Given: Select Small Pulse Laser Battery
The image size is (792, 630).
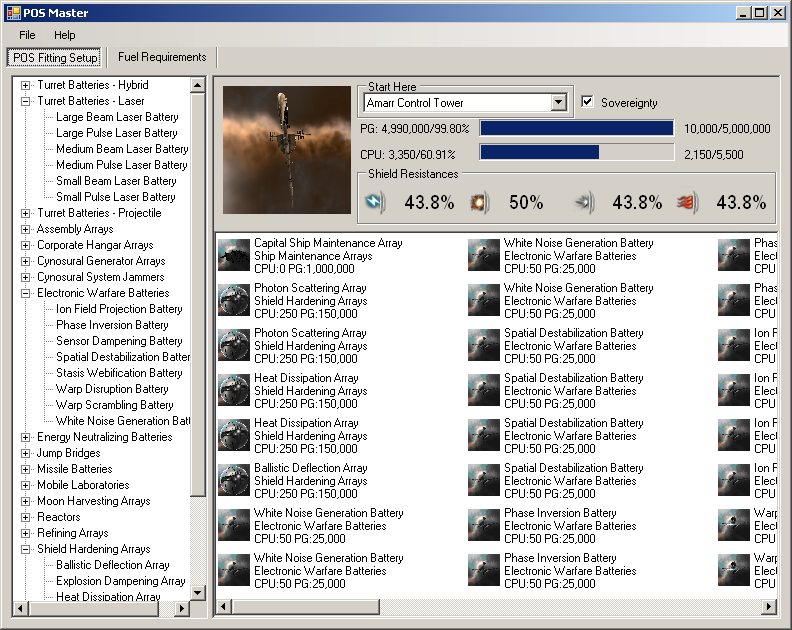Looking at the screenshot, I should pyautogui.click(x=116, y=197).
